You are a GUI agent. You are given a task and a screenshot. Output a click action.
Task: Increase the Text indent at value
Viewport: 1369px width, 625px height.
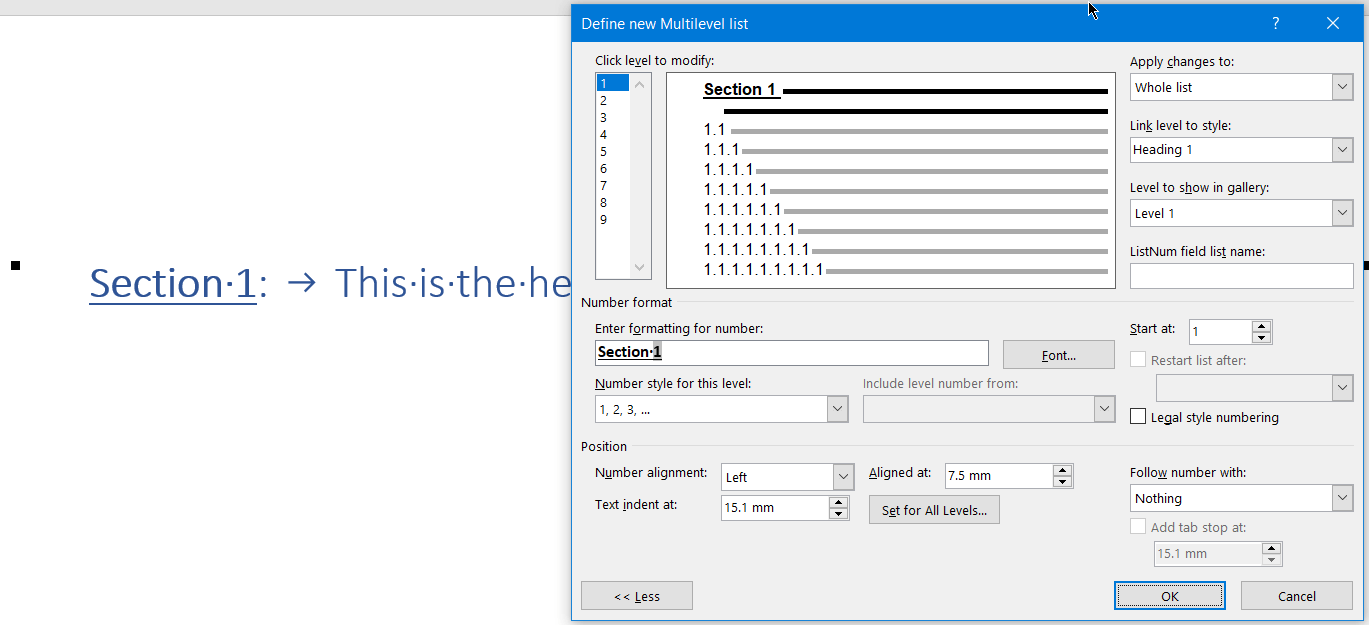point(839,501)
